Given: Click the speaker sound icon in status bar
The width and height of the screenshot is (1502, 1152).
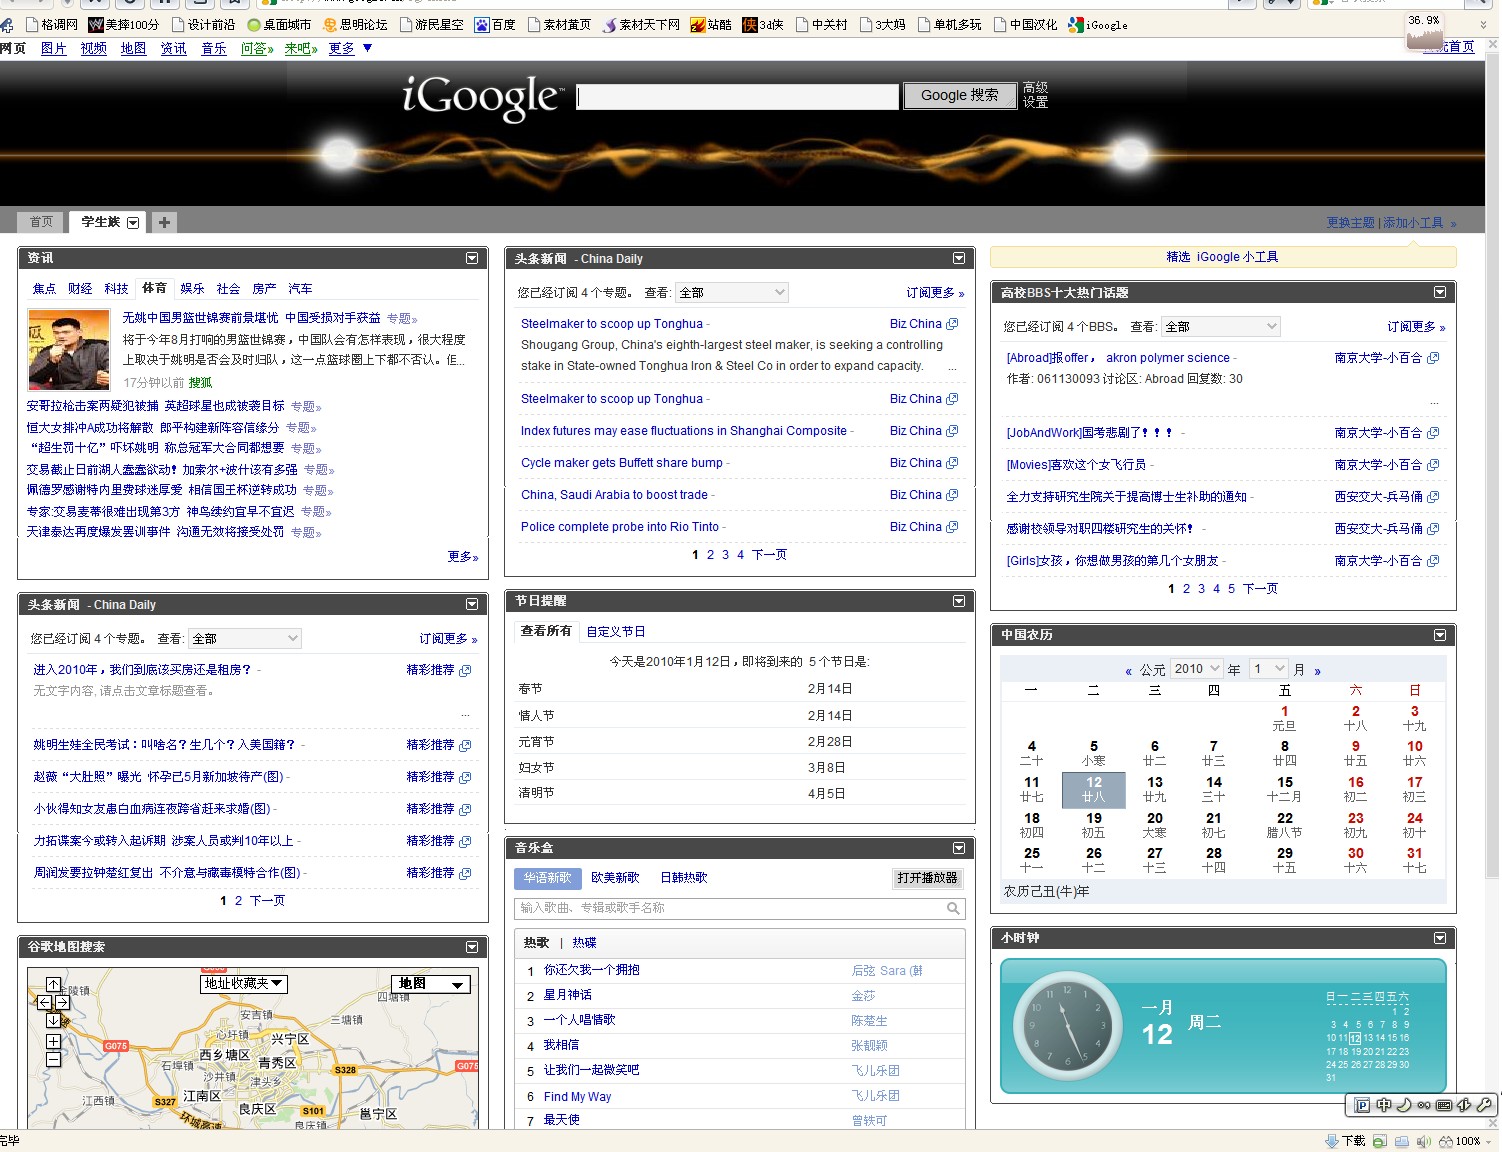Looking at the screenshot, I should pyautogui.click(x=1424, y=1141).
